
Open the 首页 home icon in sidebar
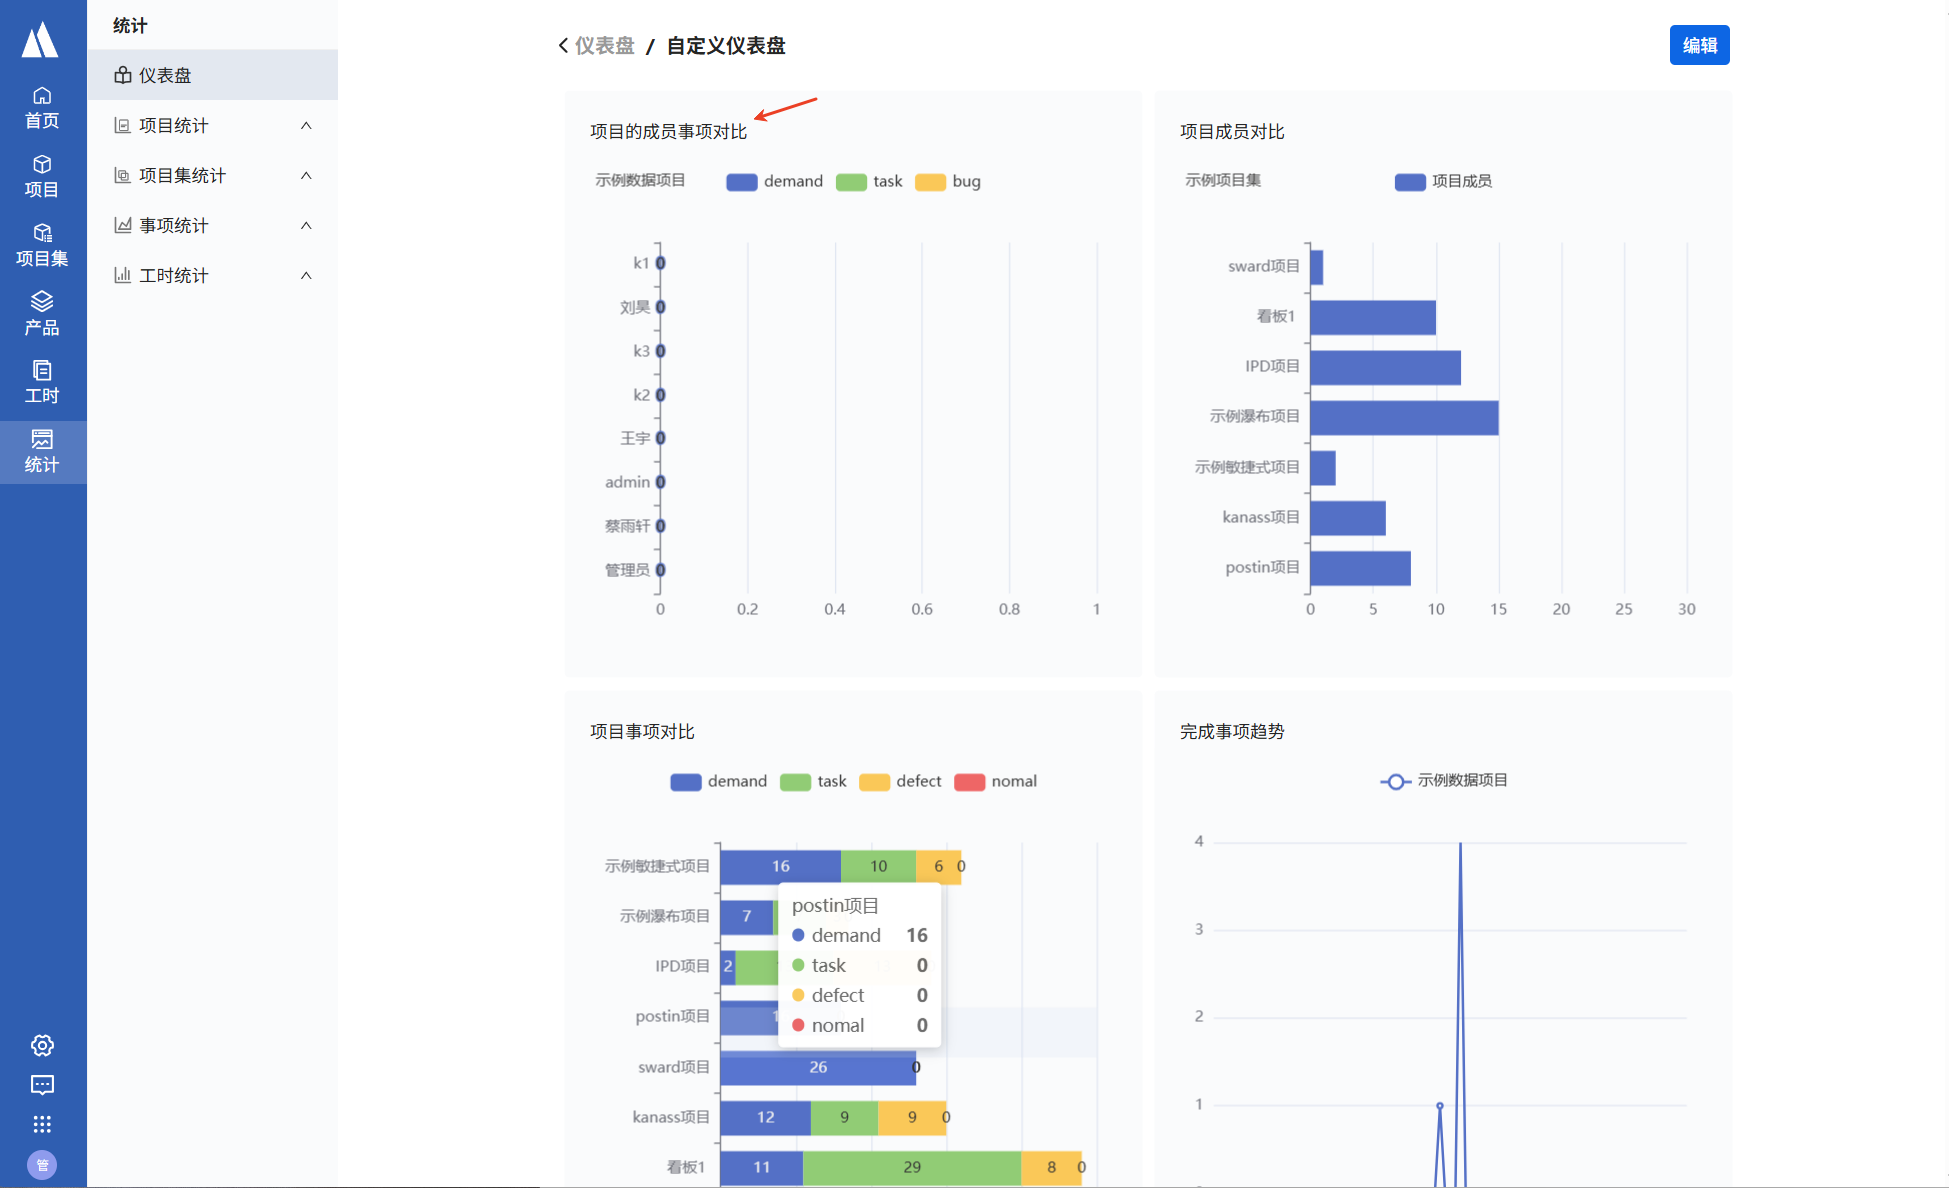(42, 107)
